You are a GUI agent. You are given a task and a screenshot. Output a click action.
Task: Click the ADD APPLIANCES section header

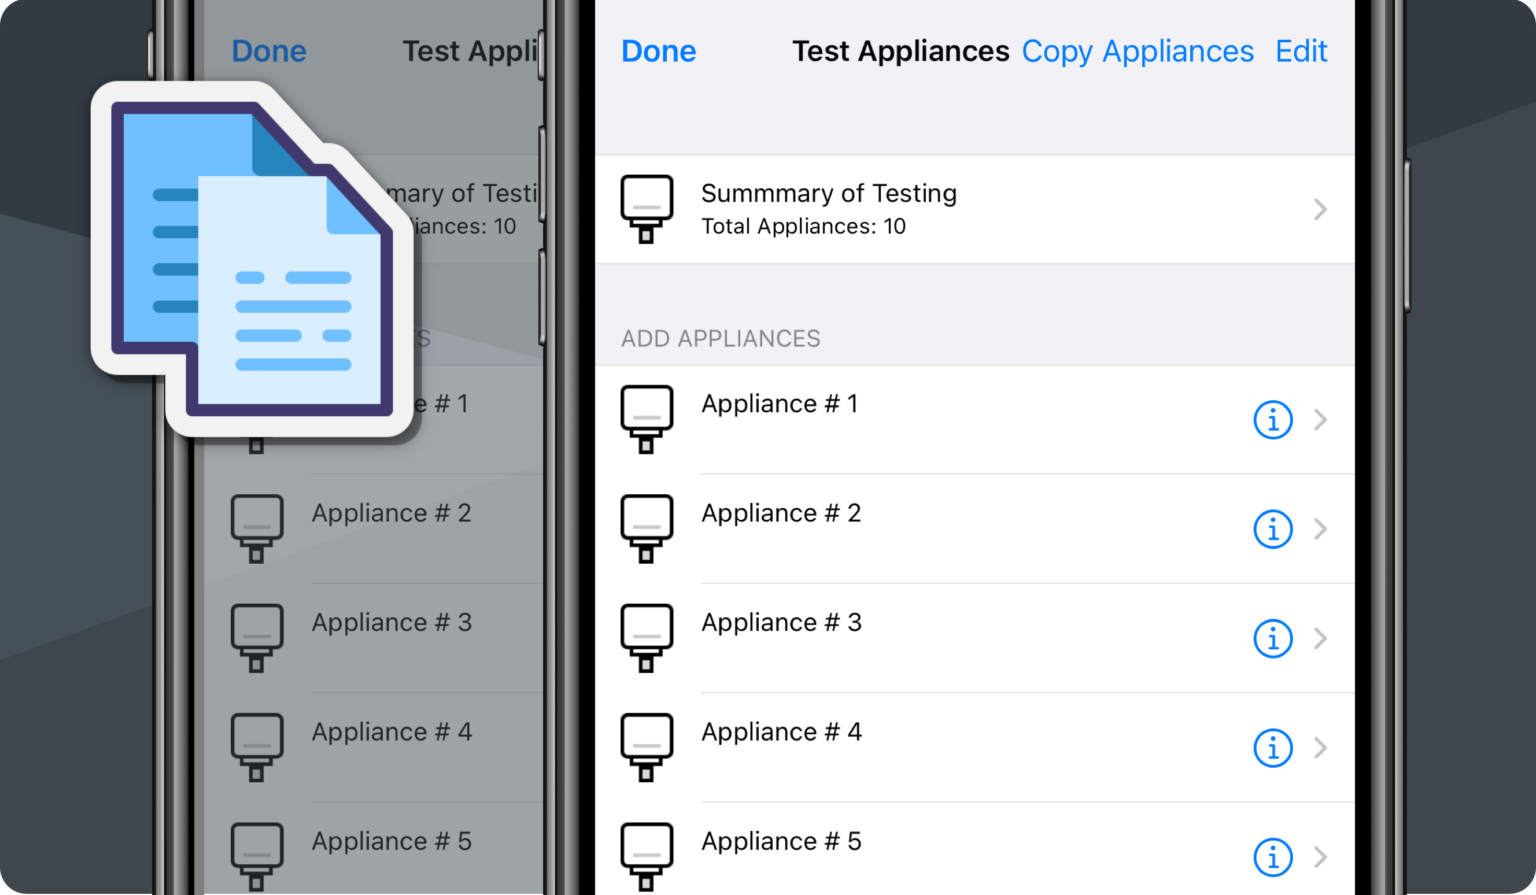click(x=720, y=338)
